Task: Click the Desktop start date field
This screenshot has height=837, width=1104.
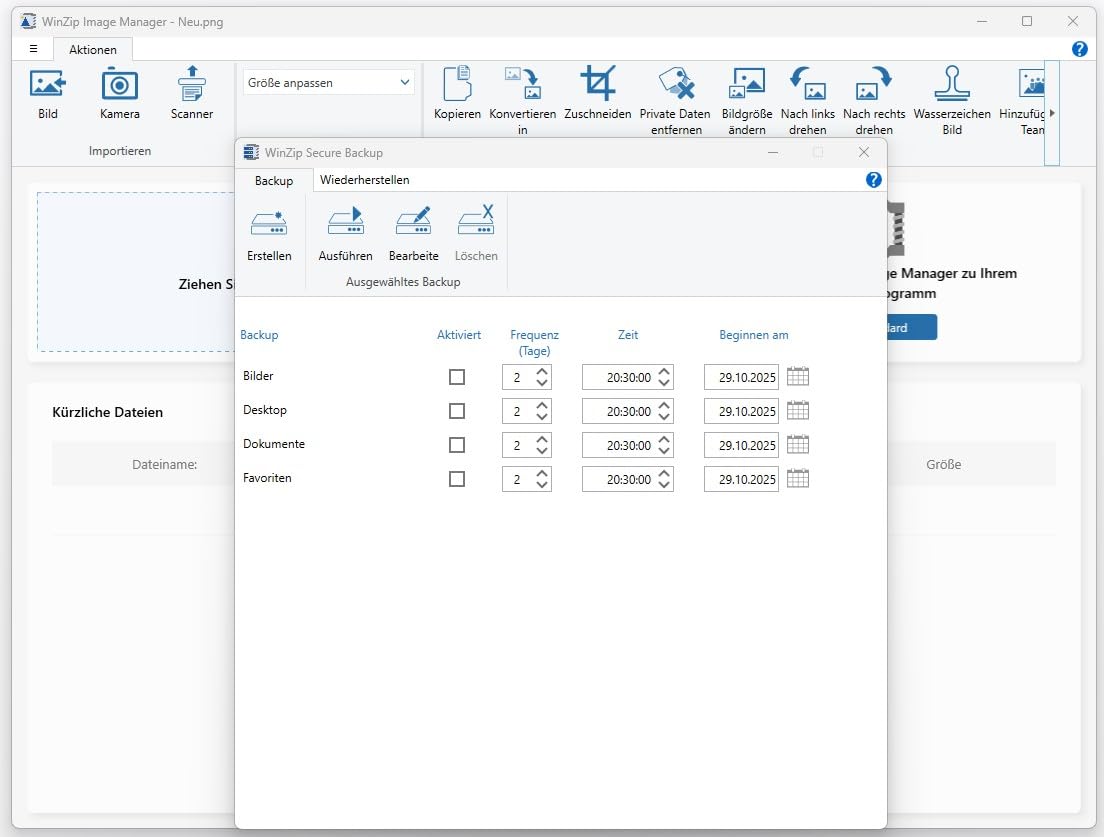Action: 741,411
